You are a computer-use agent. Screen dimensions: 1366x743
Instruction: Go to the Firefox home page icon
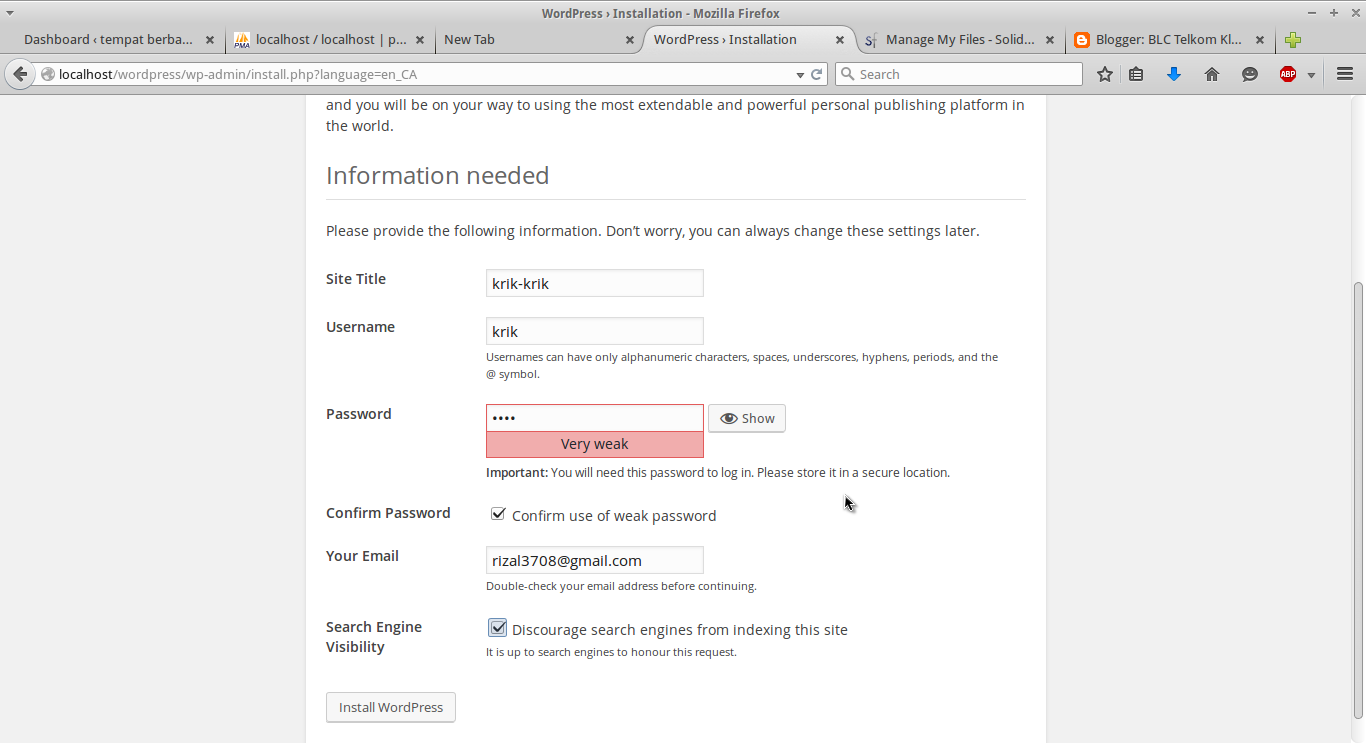pos(1212,74)
